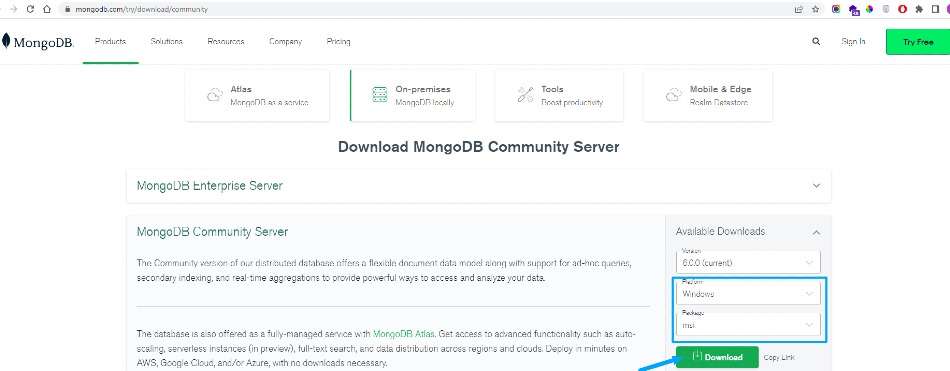Click the padlock site info icon
The width and height of the screenshot is (950, 371).
(67, 10)
